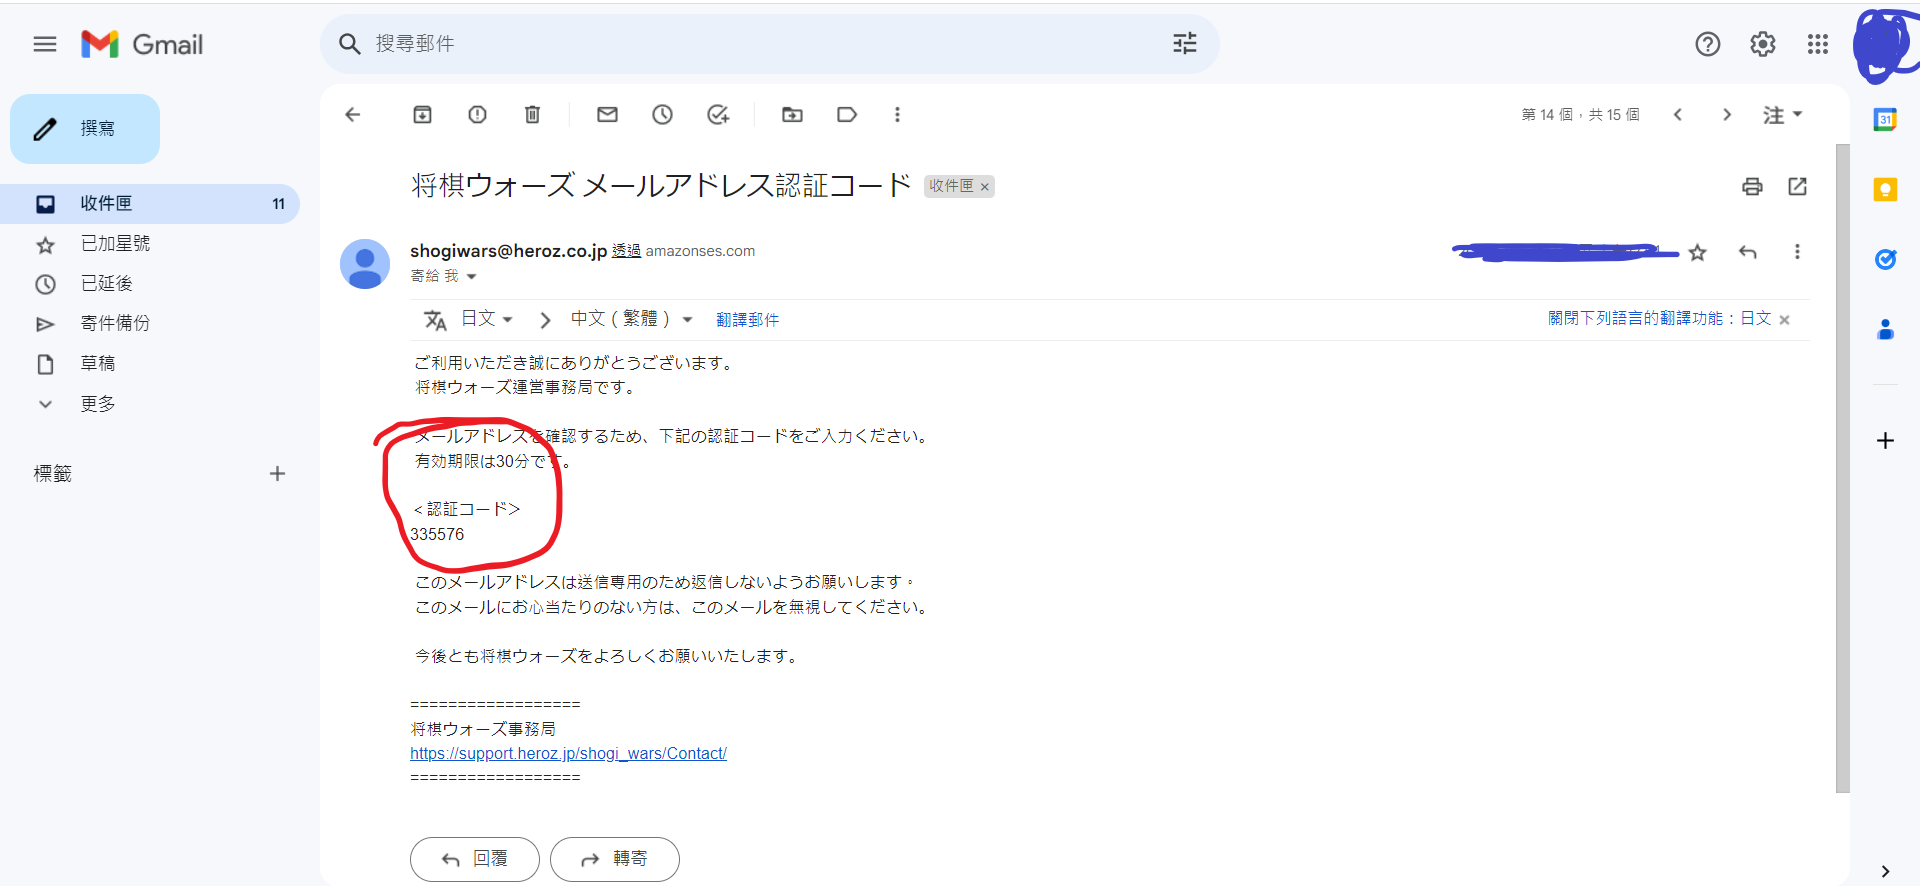Open Google Calendar side panel
The image size is (1920, 886).
tap(1885, 120)
